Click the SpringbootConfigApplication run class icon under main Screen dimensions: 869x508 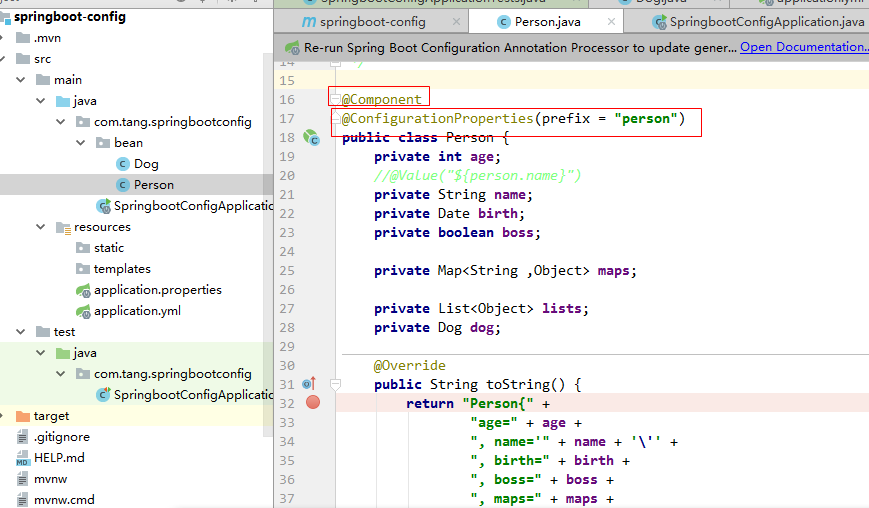pyautogui.click(x=103, y=206)
